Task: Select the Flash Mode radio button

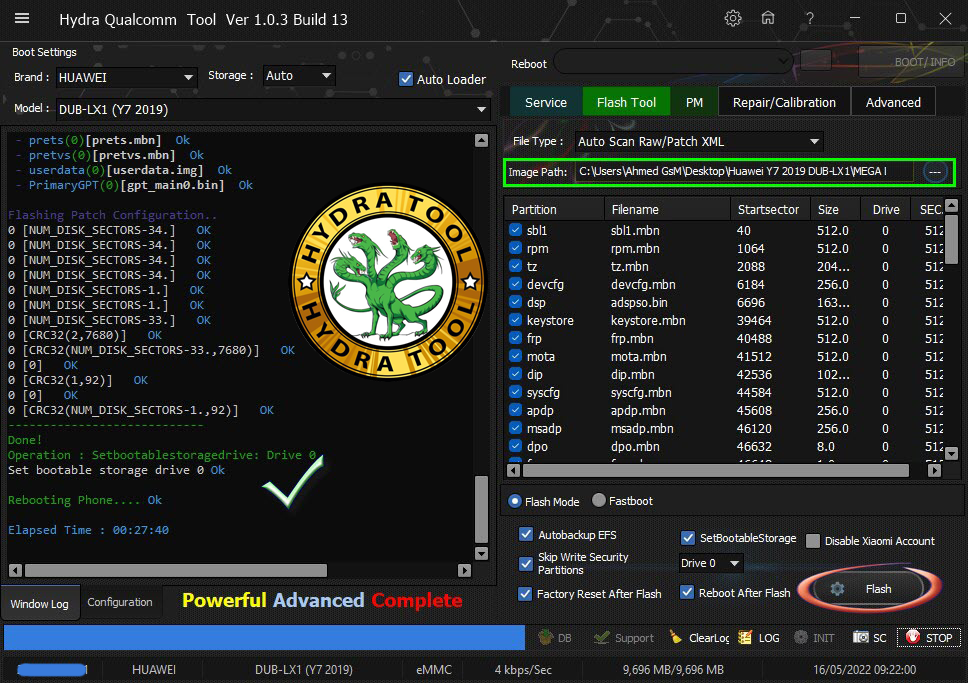Action: click(x=515, y=501)
